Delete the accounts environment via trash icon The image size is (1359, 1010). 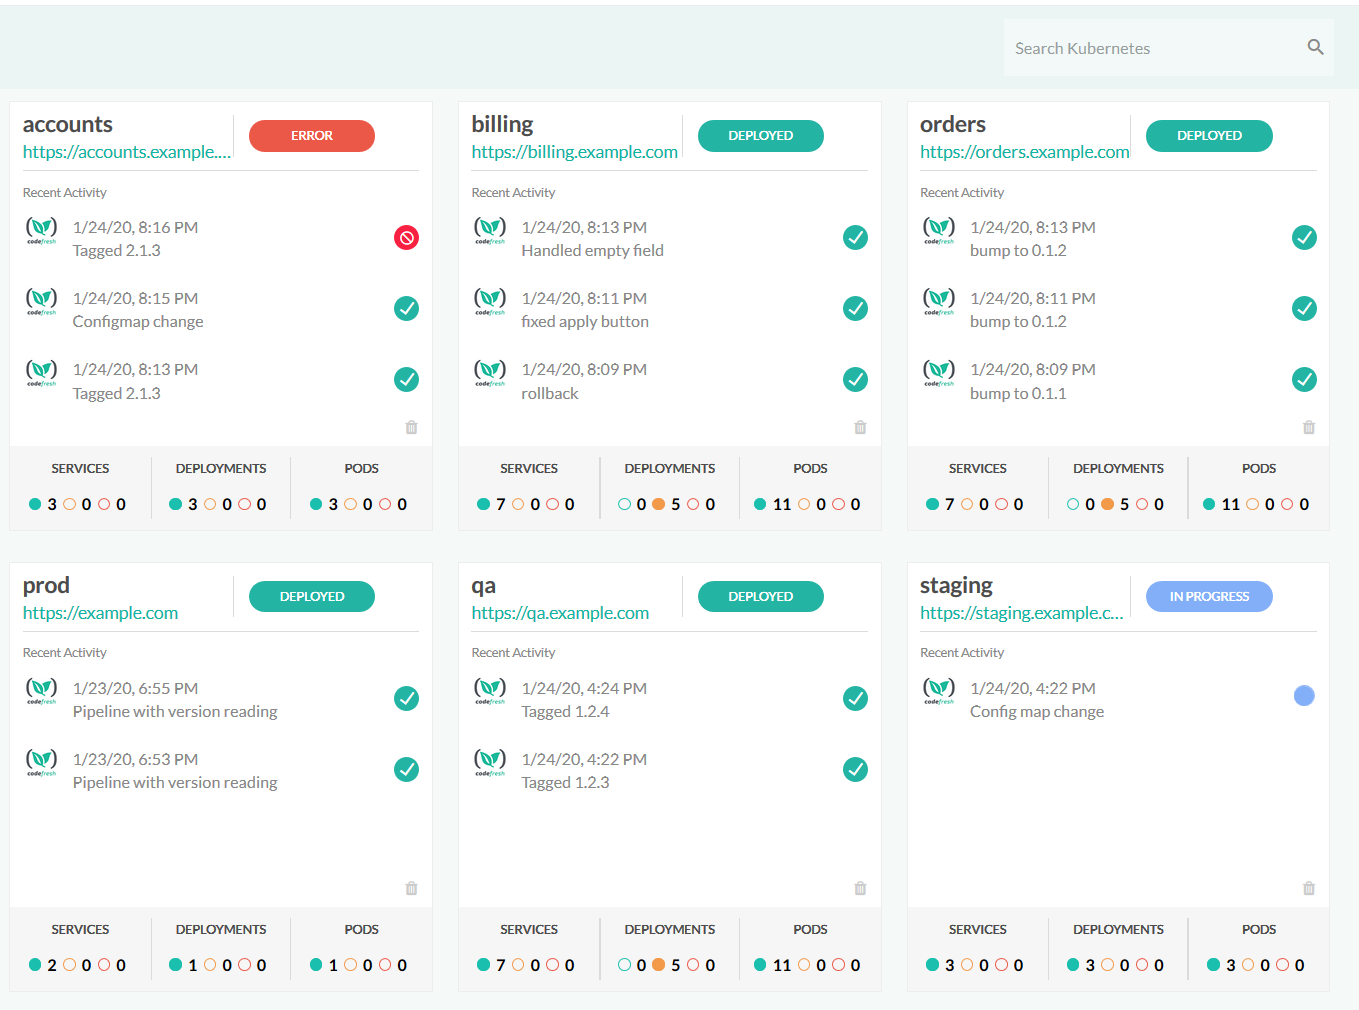pyautogui.click(x=411, y=427)
